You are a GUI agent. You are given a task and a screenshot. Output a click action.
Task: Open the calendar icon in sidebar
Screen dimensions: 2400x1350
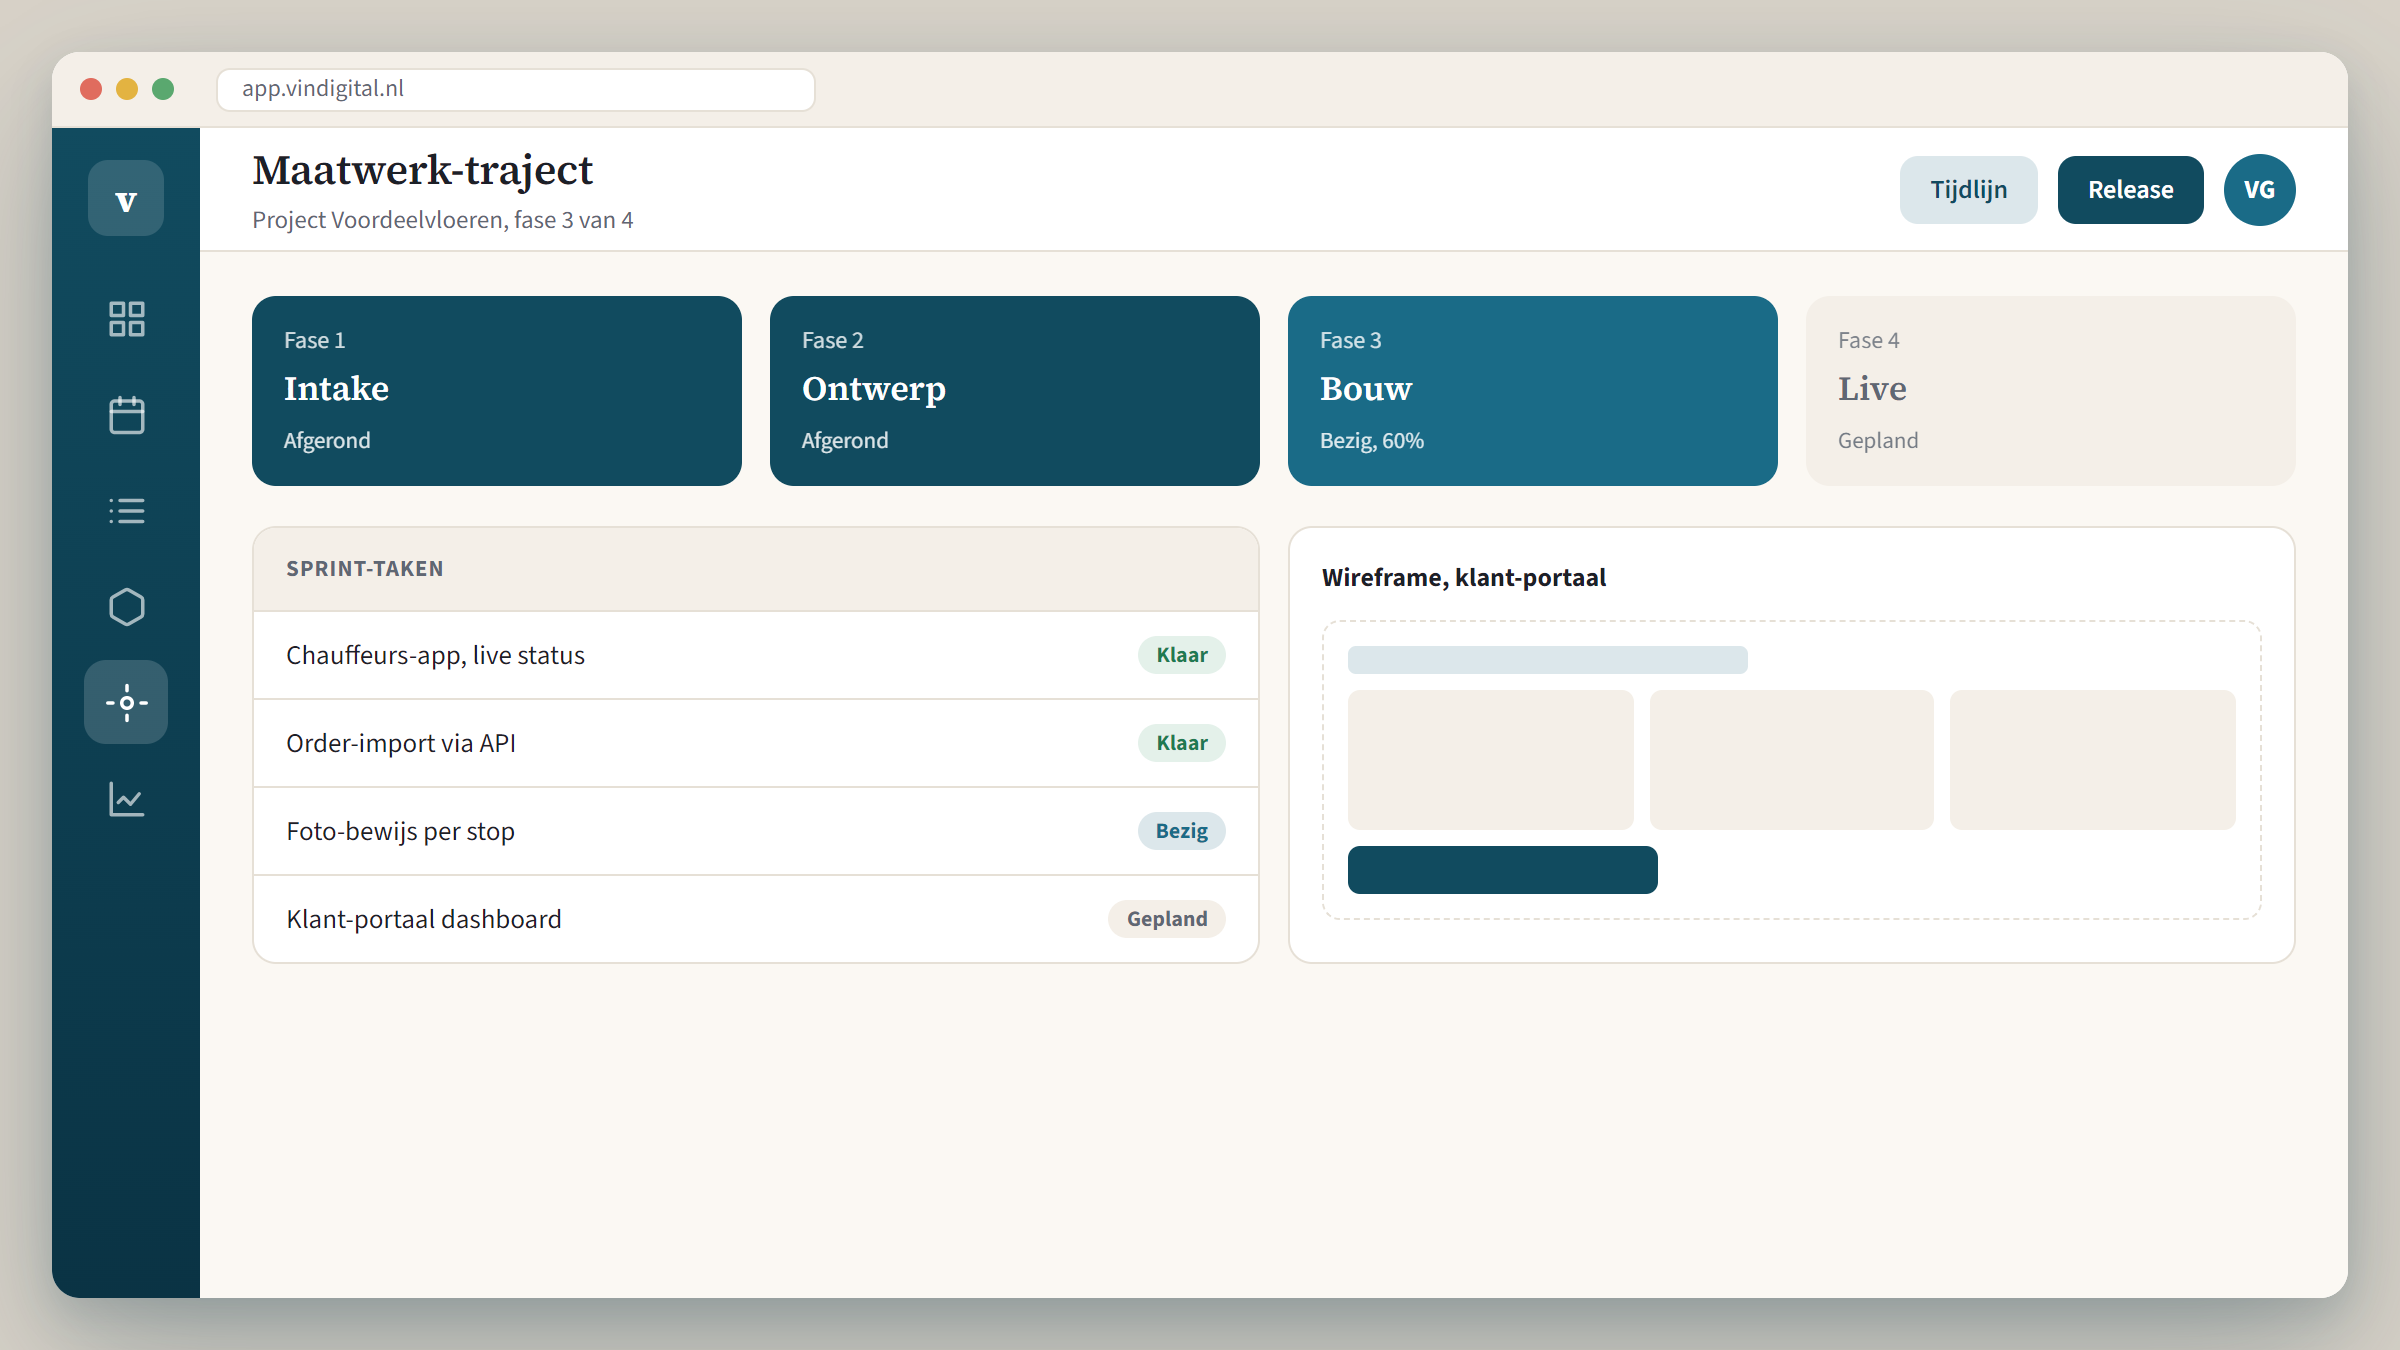coord(126,415)
